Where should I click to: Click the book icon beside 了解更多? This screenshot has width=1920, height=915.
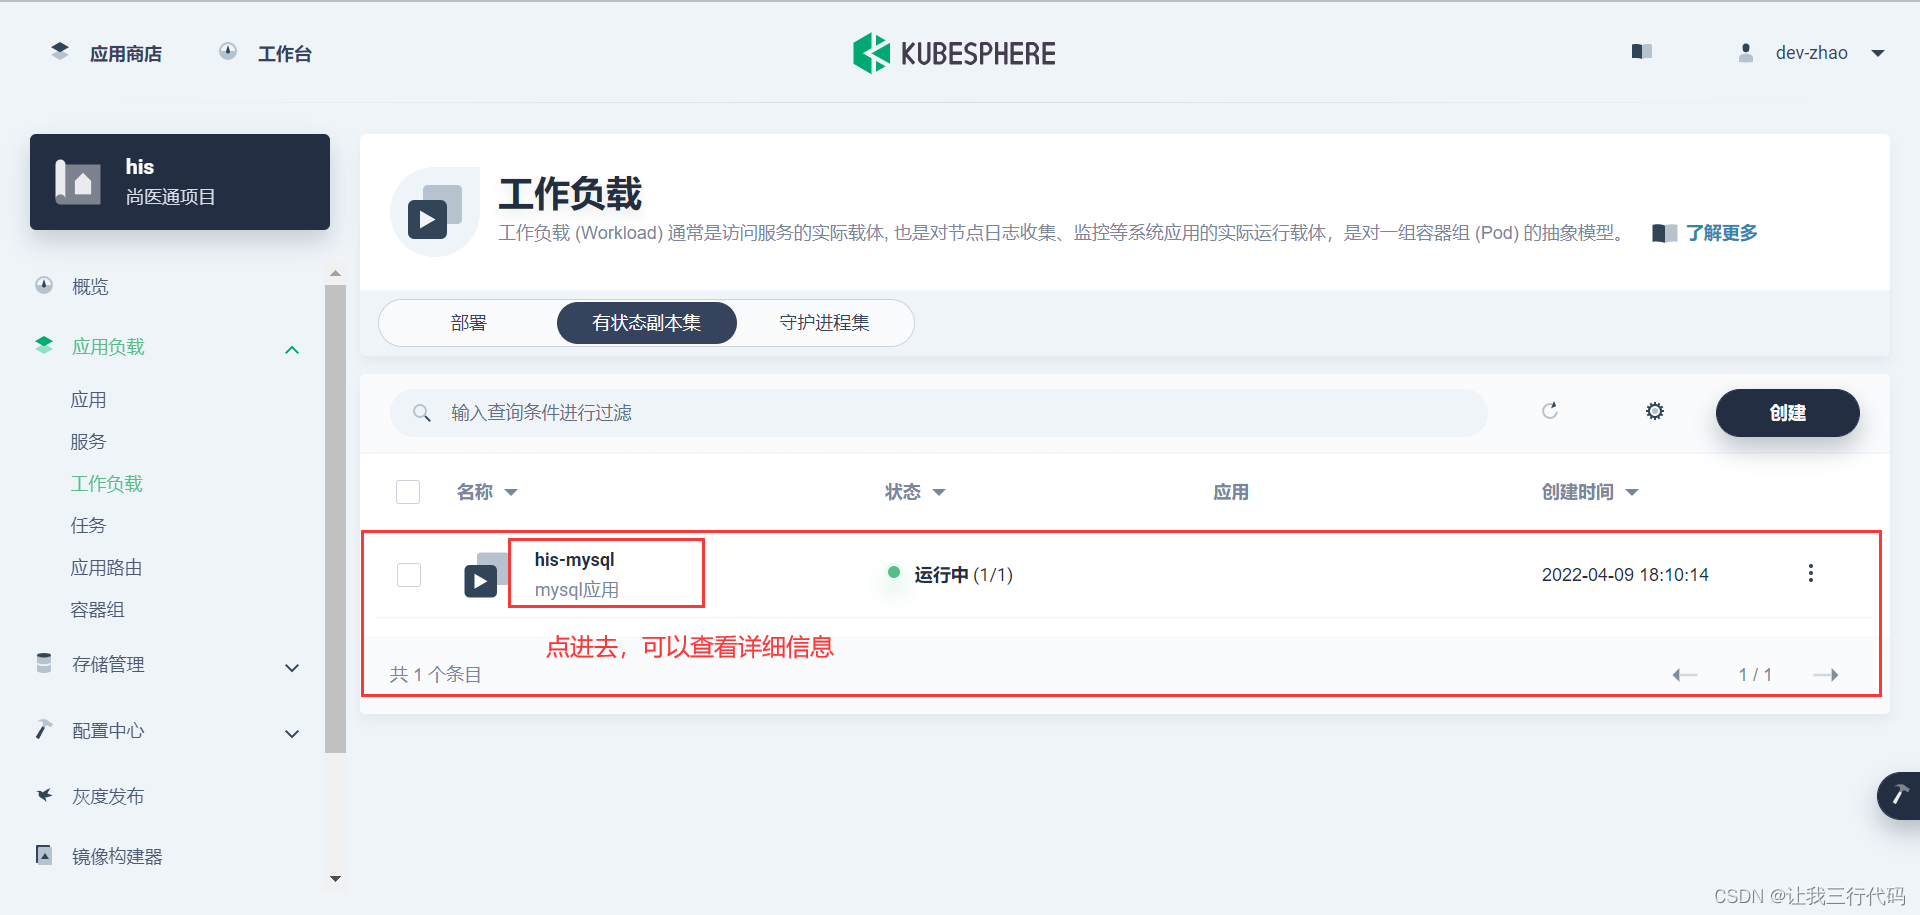point(1664,233)
